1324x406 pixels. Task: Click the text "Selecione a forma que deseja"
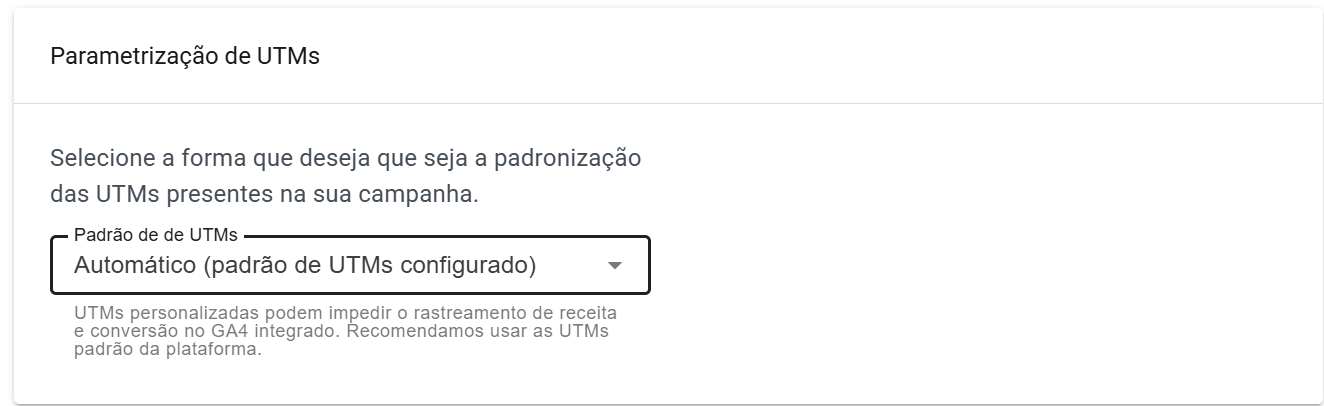tap(190, 158)
